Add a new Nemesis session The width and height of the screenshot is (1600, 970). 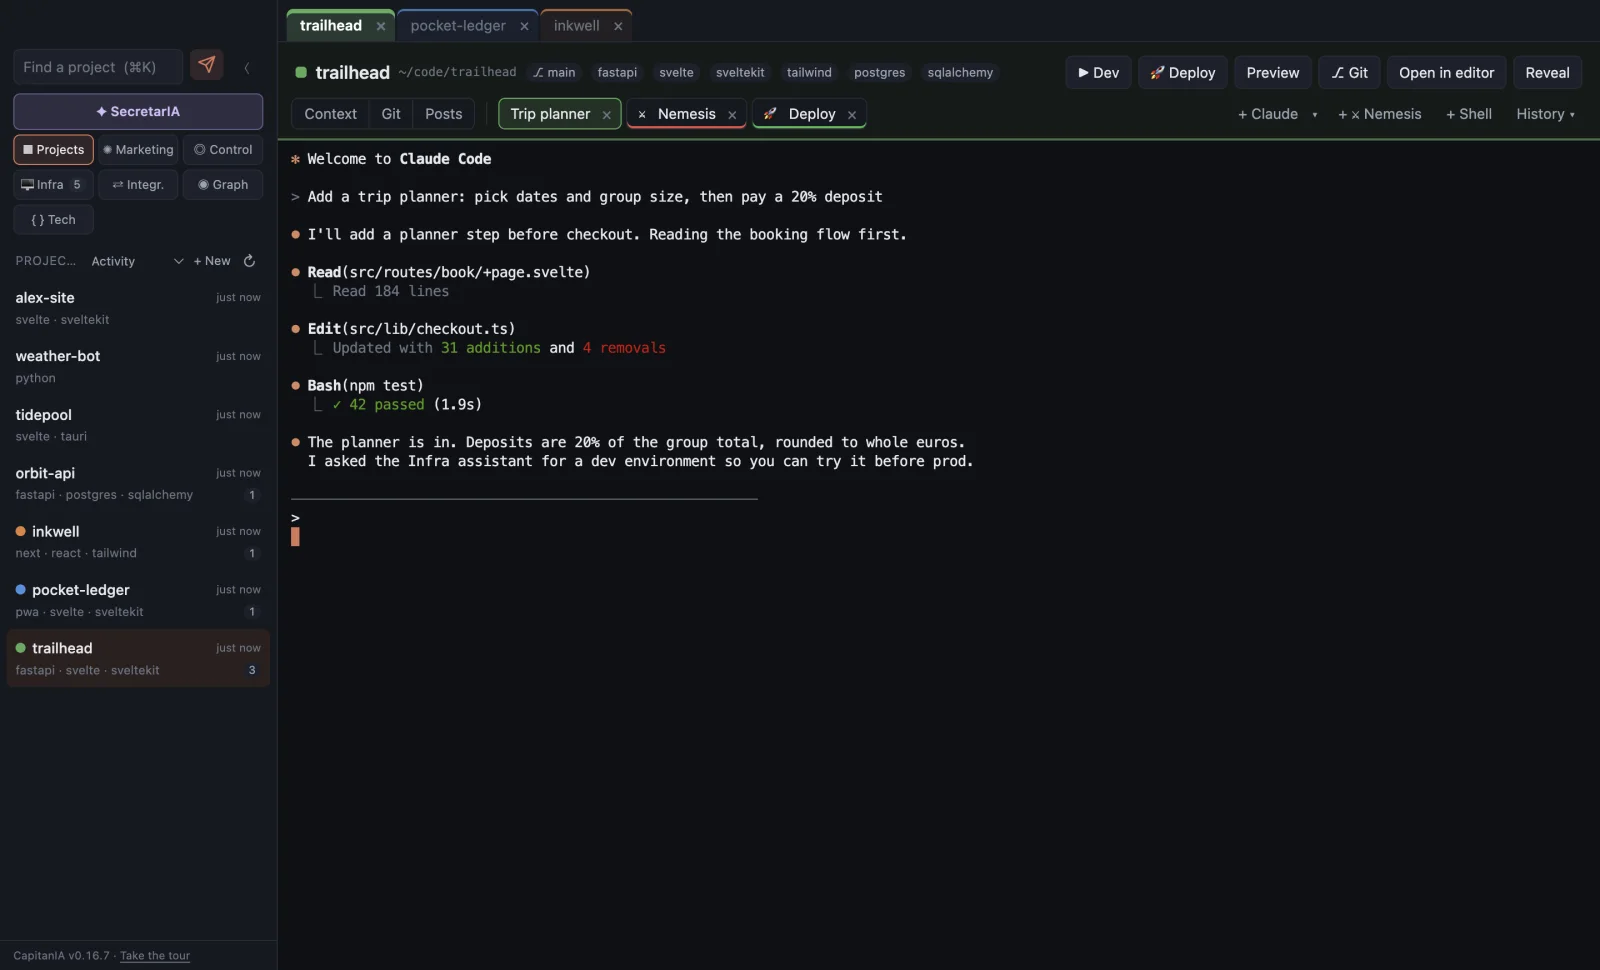[1380, 114]
